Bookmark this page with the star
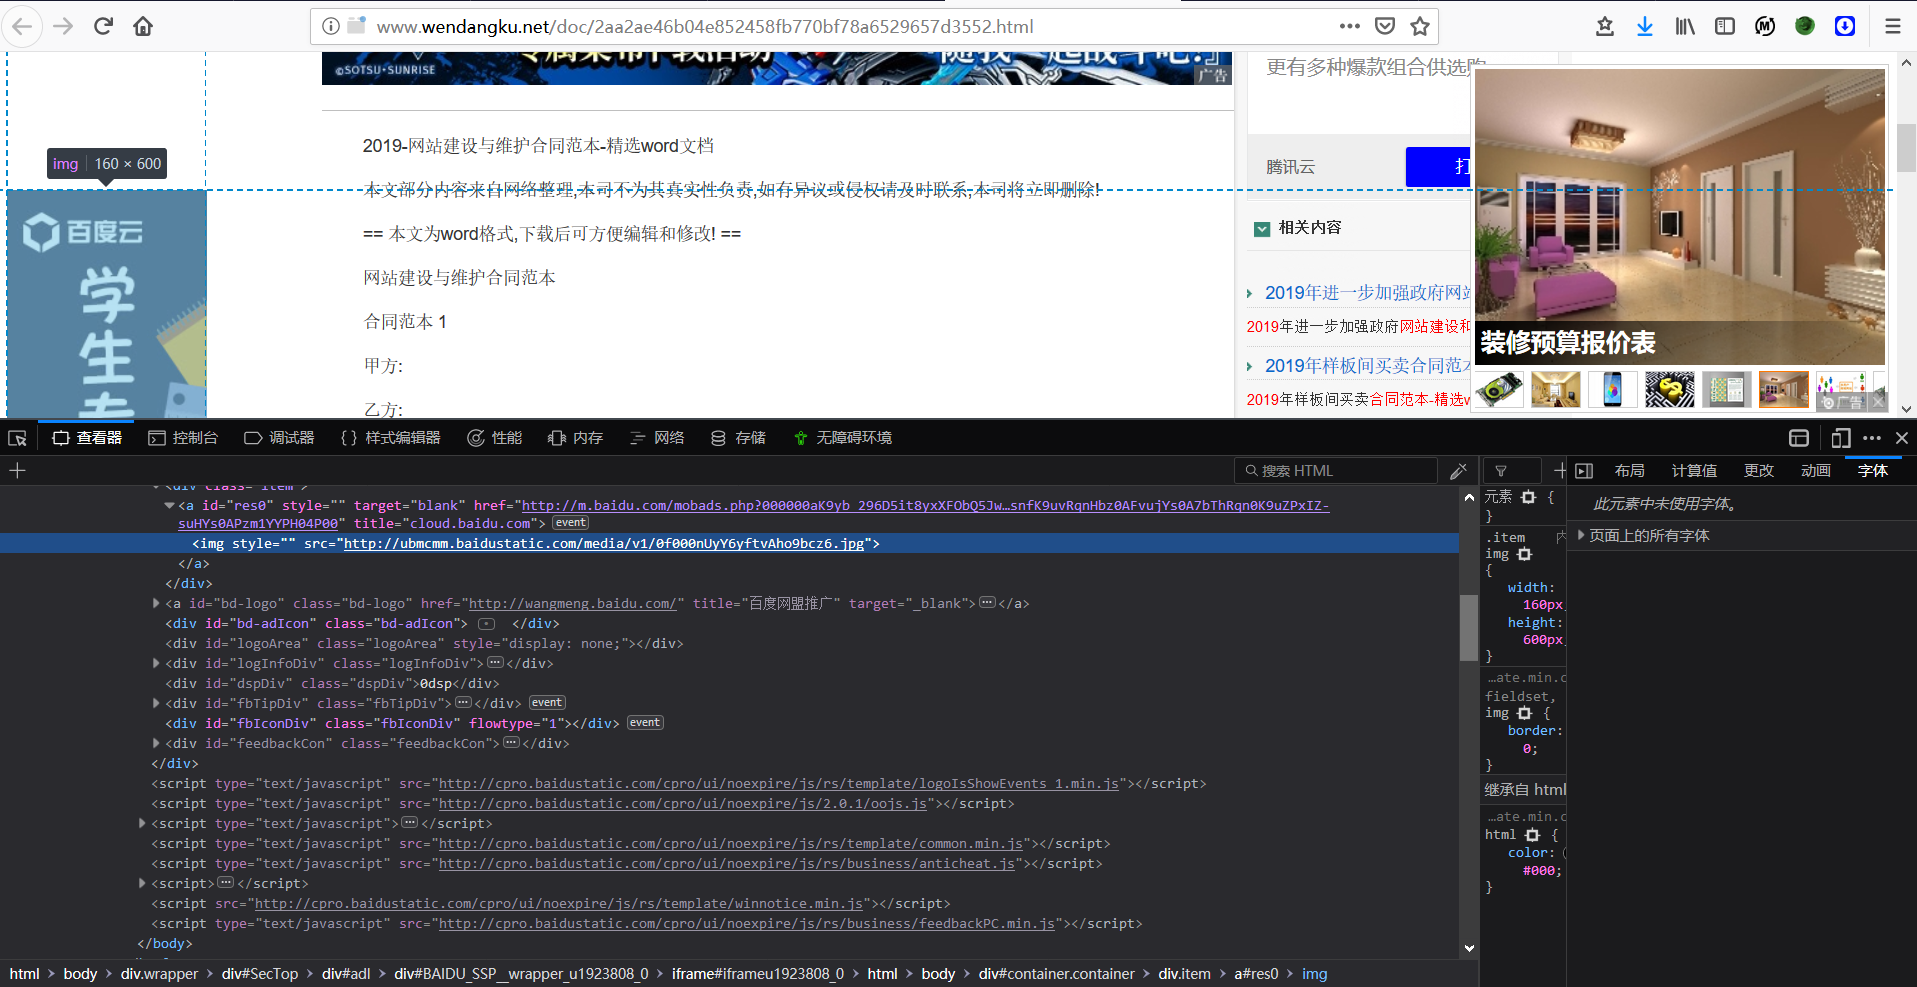Screen dimensions: 1917x987 pyautogui.click(x=1420, y=26)
